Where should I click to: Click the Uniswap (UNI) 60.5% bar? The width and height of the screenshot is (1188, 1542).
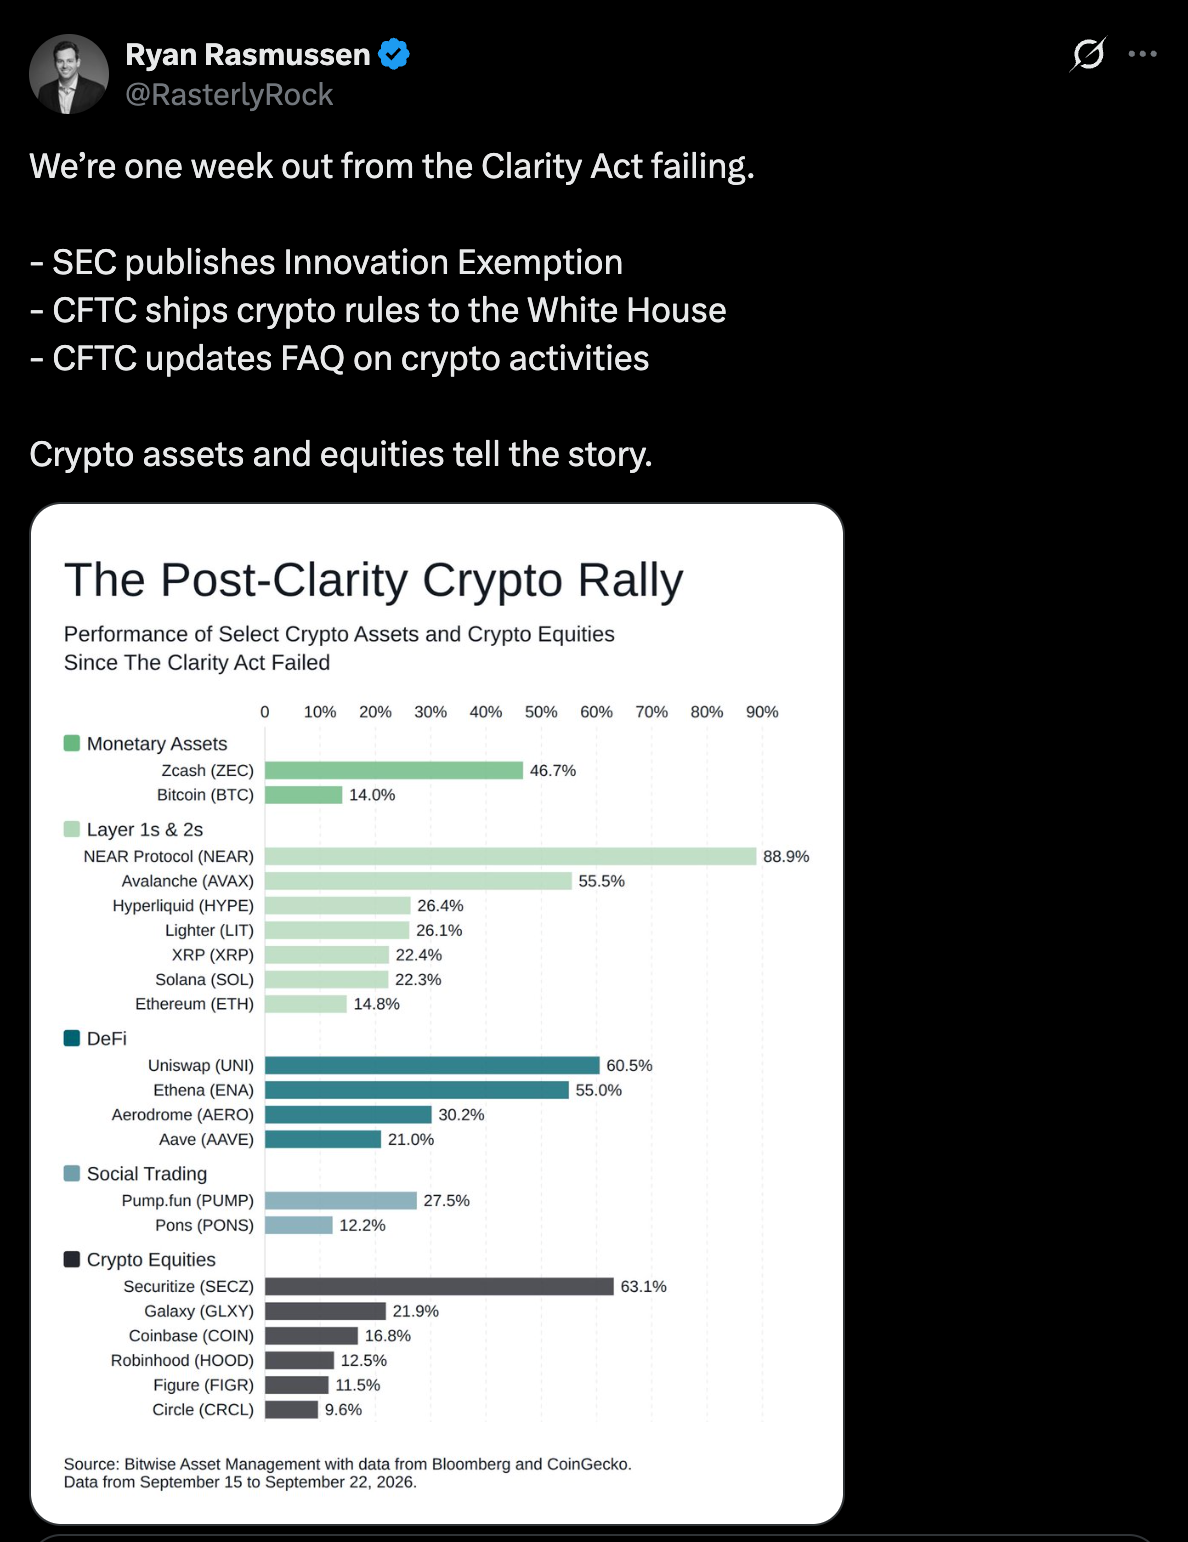tap(432, 1065)
